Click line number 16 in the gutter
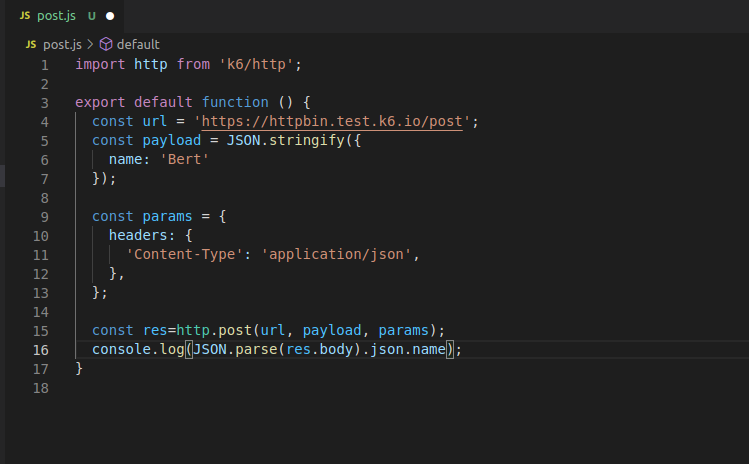Viewport: 749px width, 464px height. coord(41,350)
